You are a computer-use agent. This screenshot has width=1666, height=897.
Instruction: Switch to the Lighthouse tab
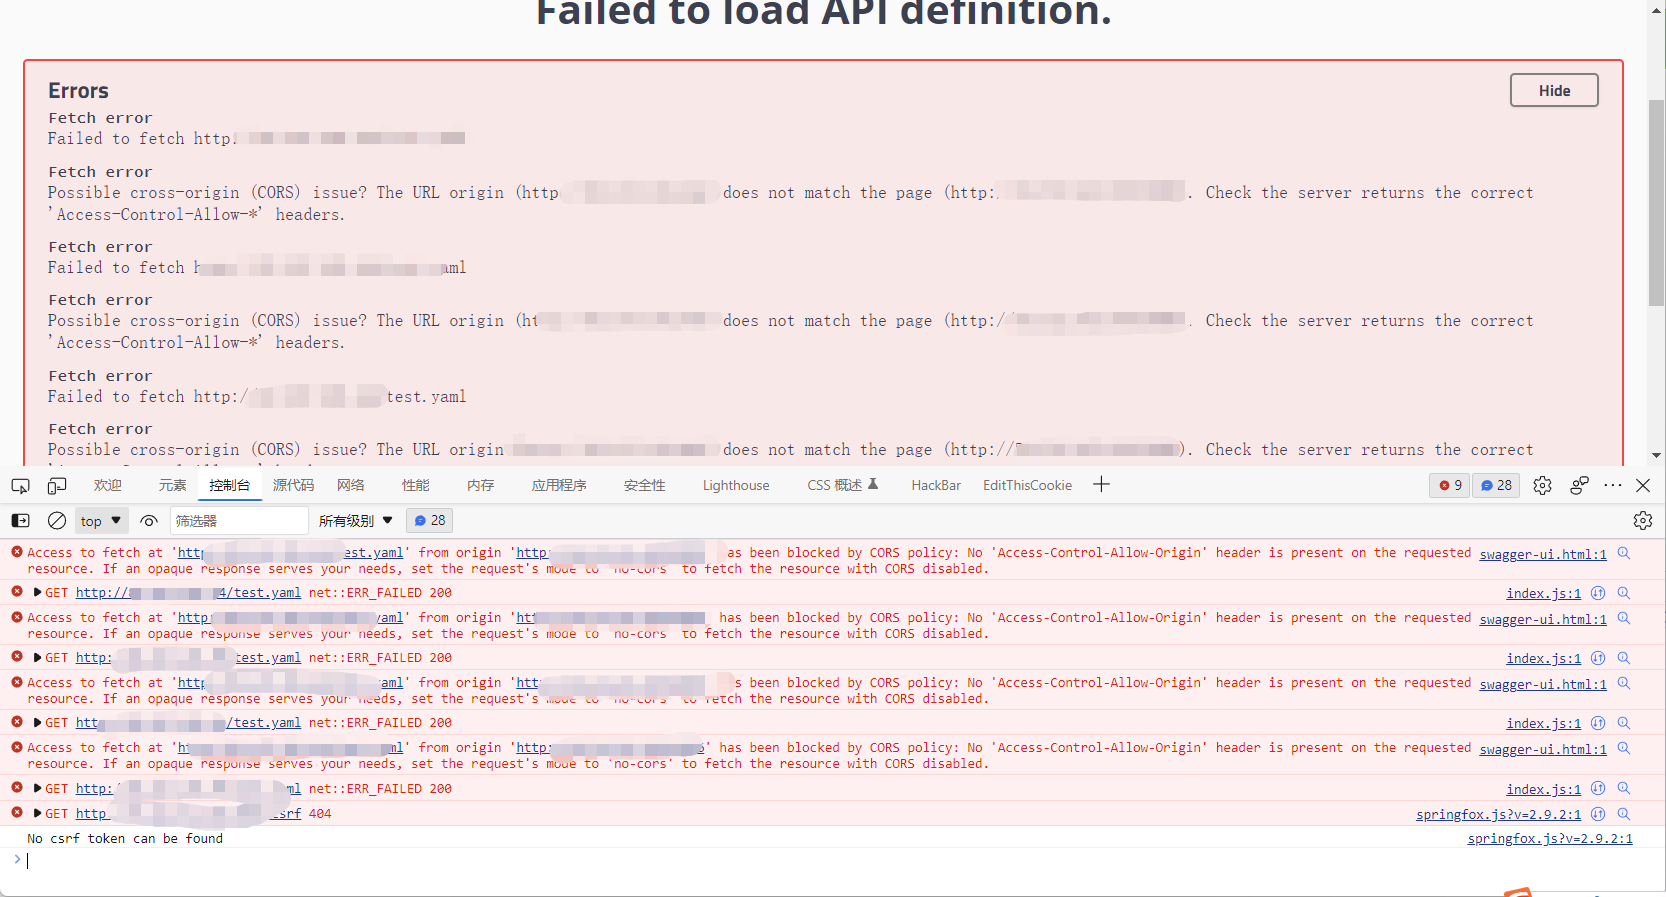point(736,485)
